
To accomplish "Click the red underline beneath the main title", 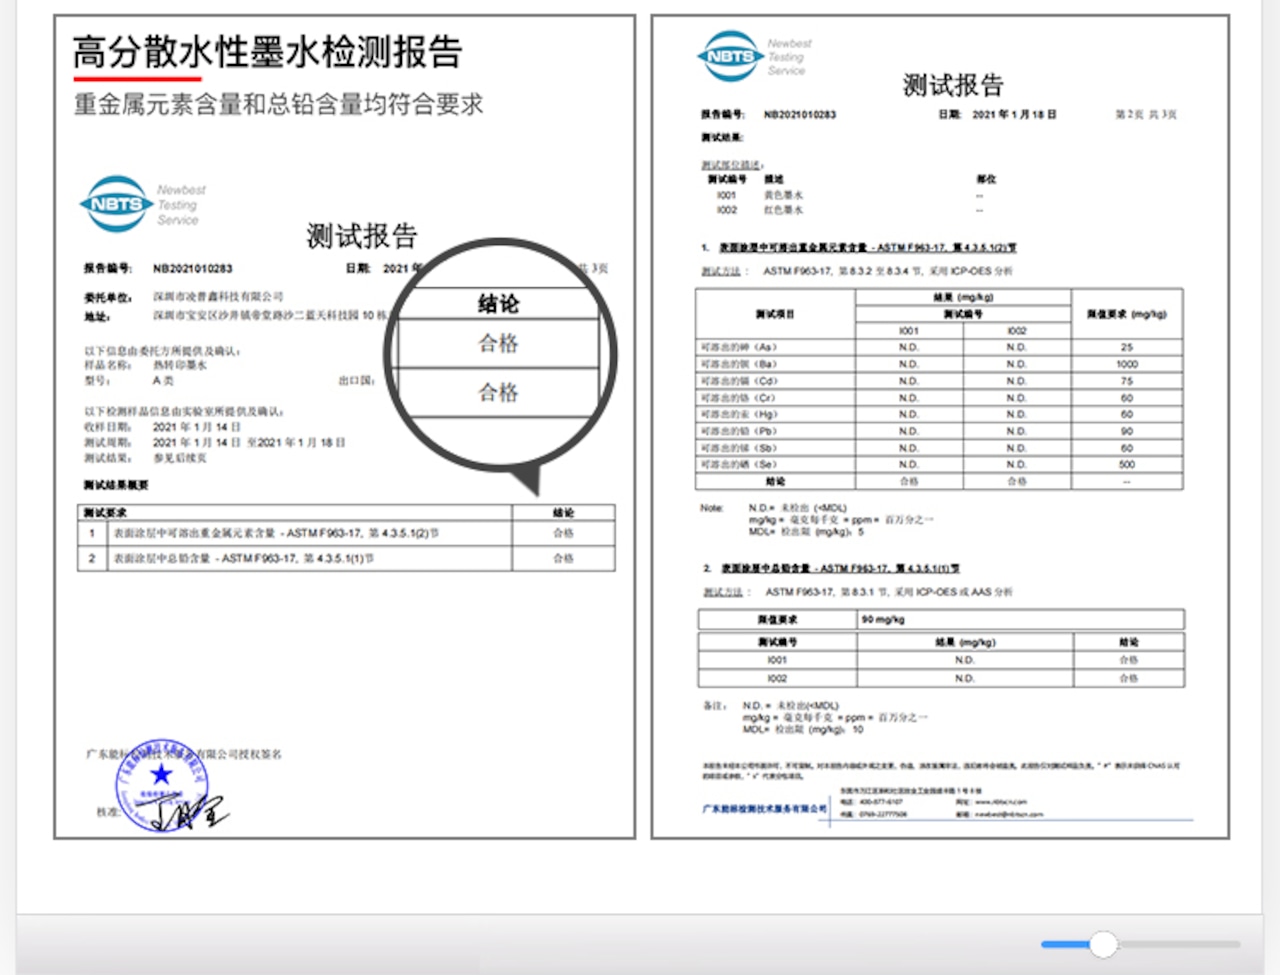I will pyautogui.click(x=137, y=78).
